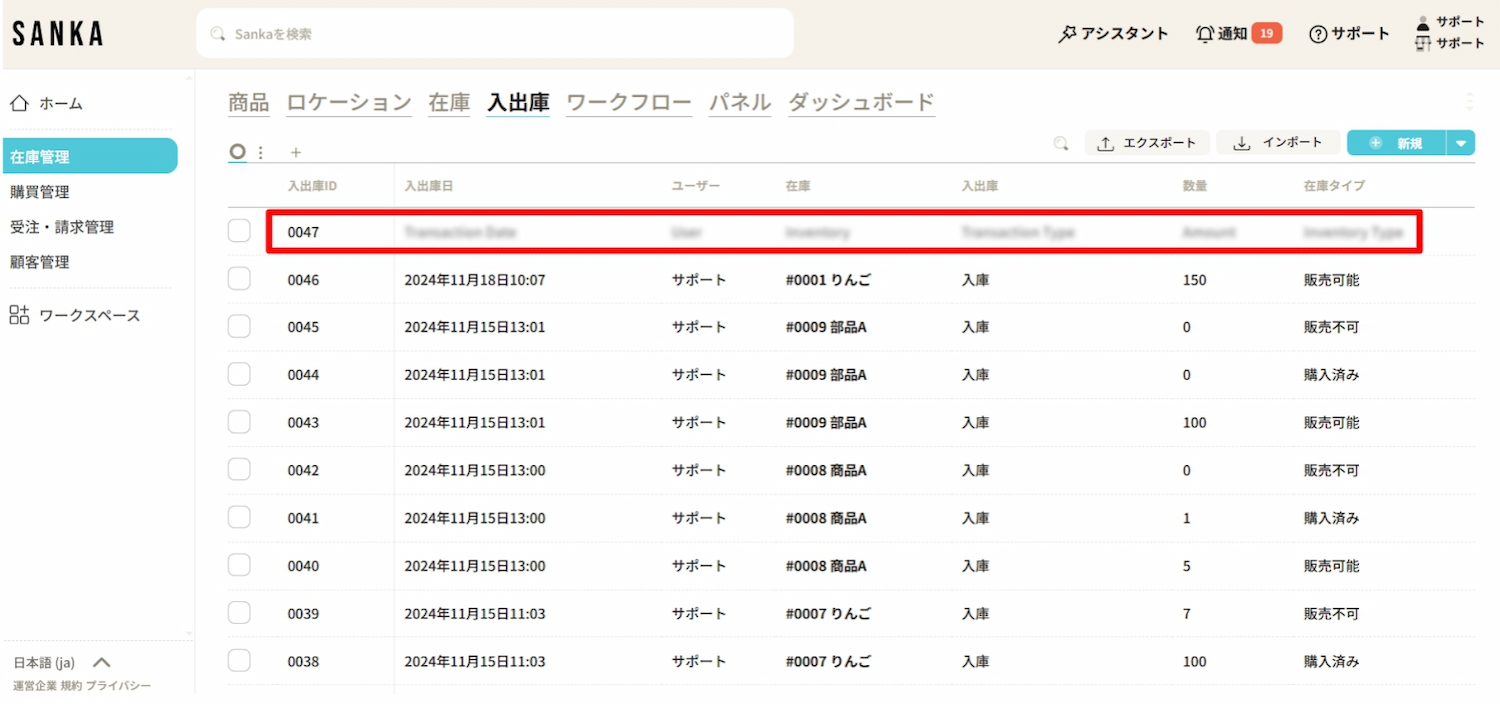Click the インポート button

click(1278, 143)
